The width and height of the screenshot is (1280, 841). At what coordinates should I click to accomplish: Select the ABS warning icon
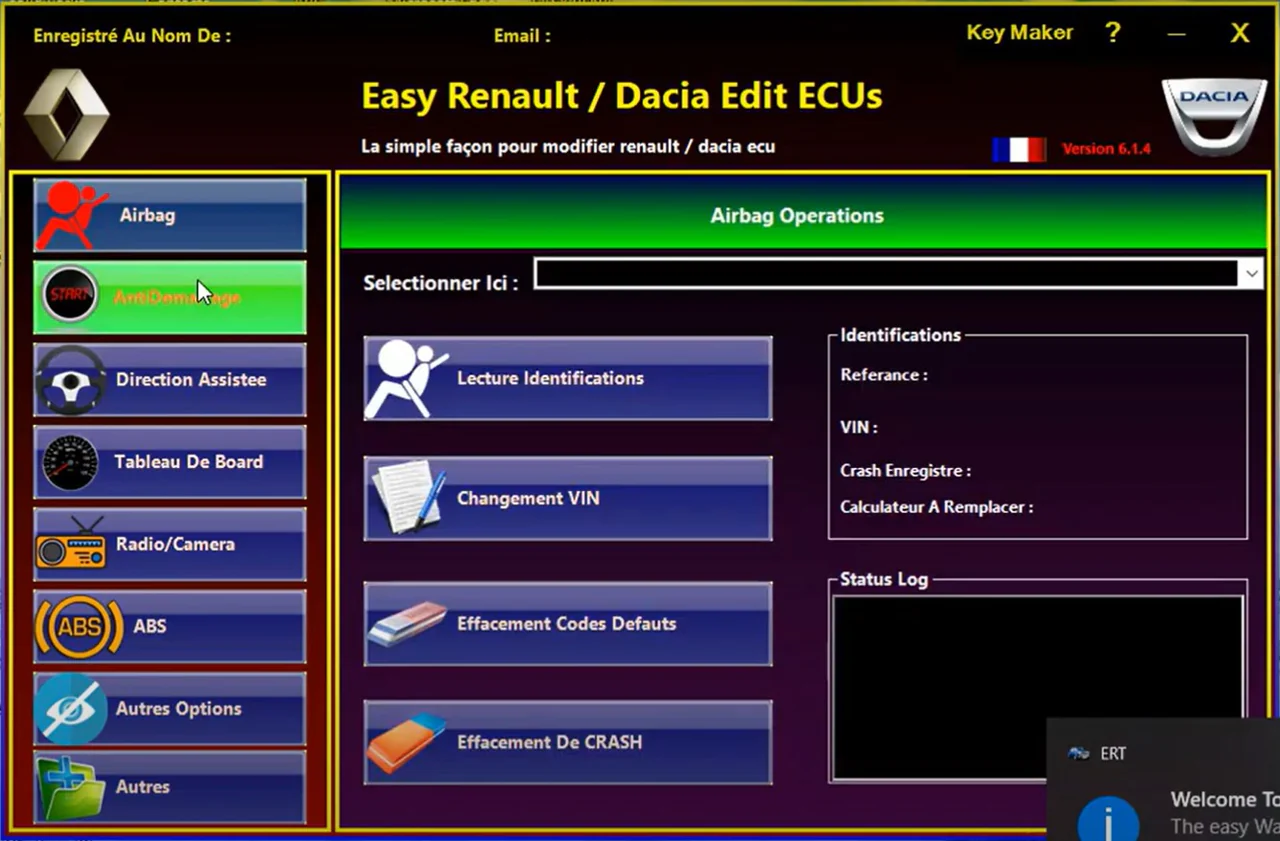[78, 627]
